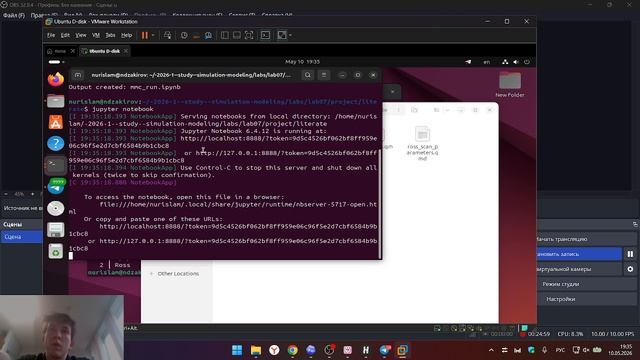Select VMware Workstation in the taskbar
The image size is (640, 360).
402,350
